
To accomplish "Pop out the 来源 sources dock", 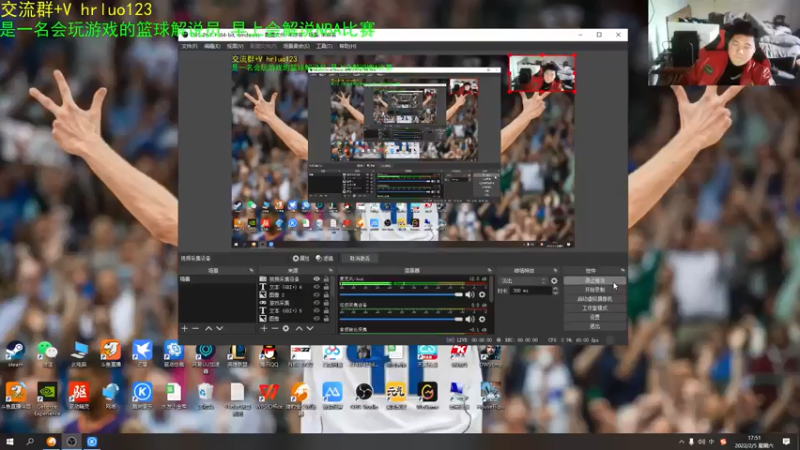I will pyautogui.click(x=331, y=270).
